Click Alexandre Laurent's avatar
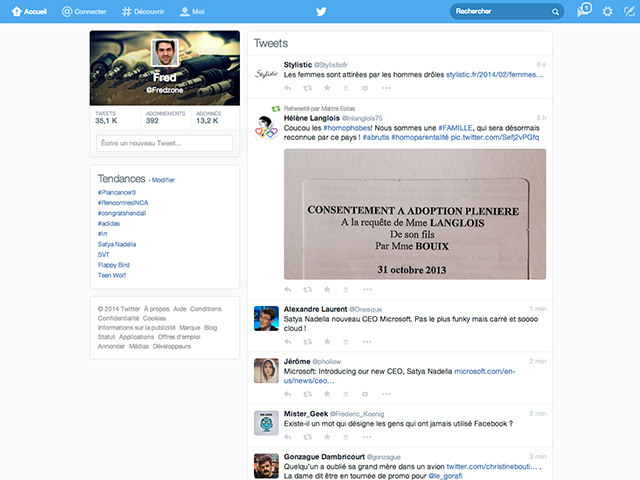Image resolution: width=640 pixels, height=480 pixels. click(266, 318)
